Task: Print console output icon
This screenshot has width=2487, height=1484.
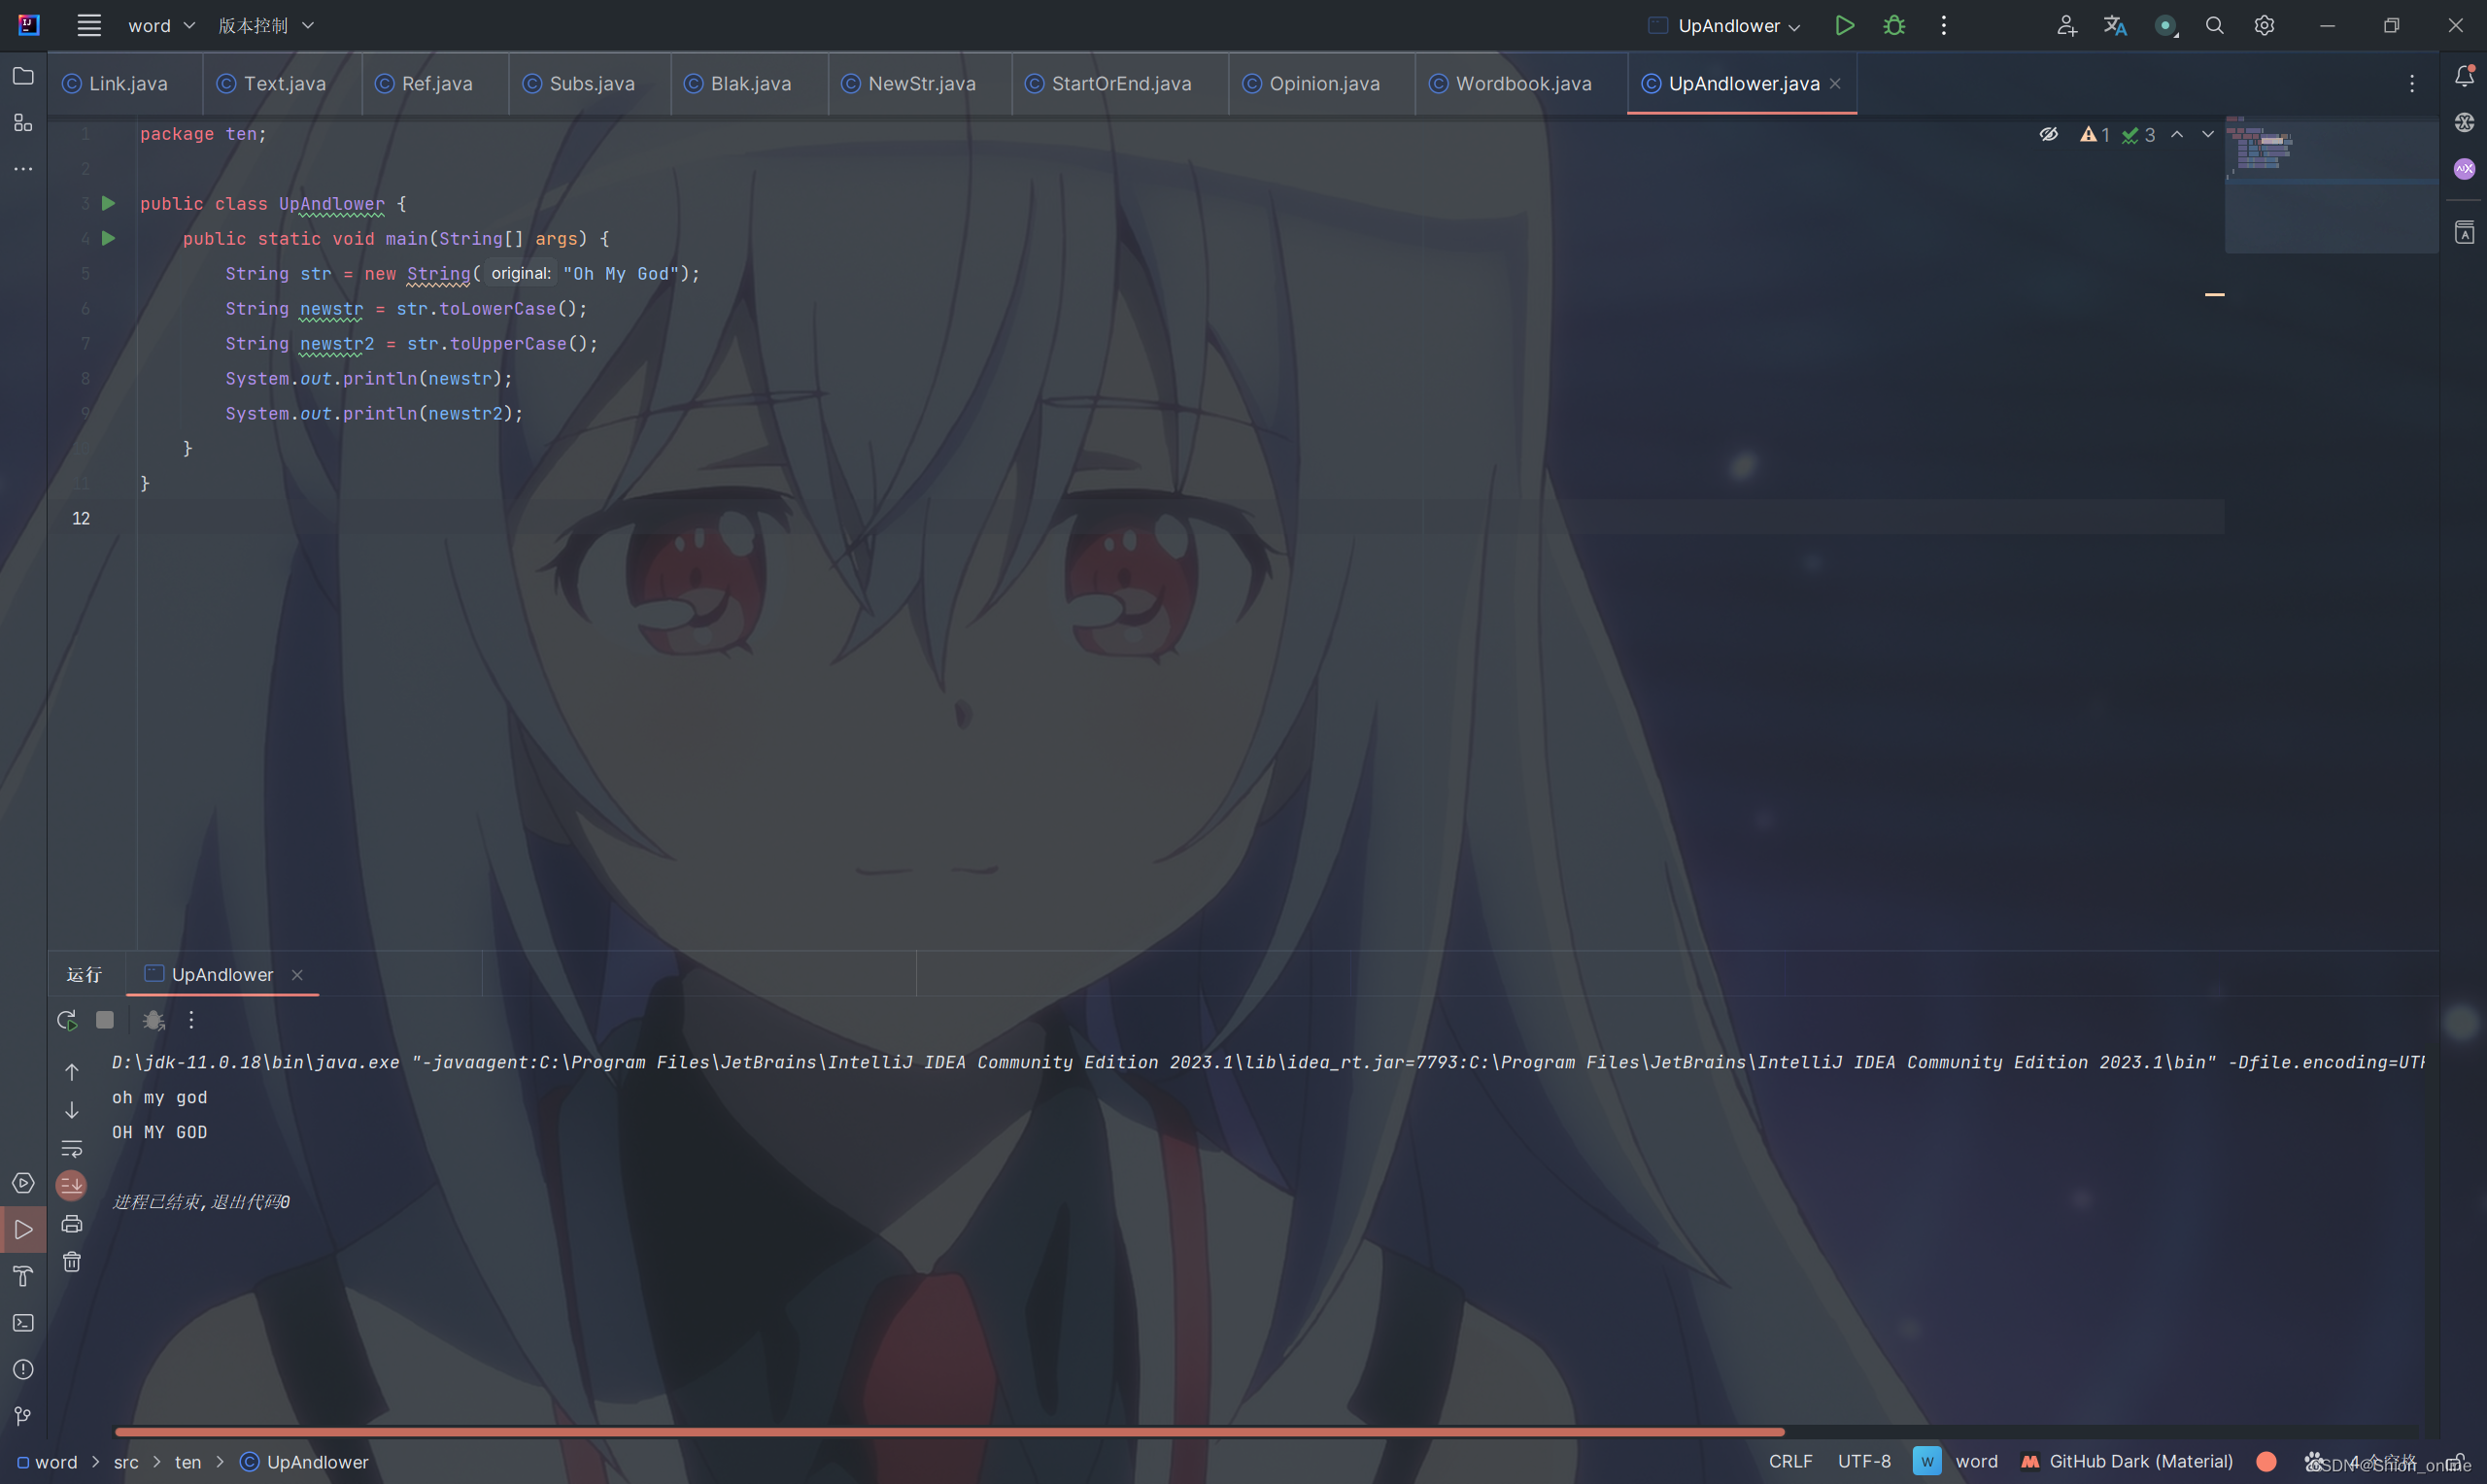Action: (72, 1224)
